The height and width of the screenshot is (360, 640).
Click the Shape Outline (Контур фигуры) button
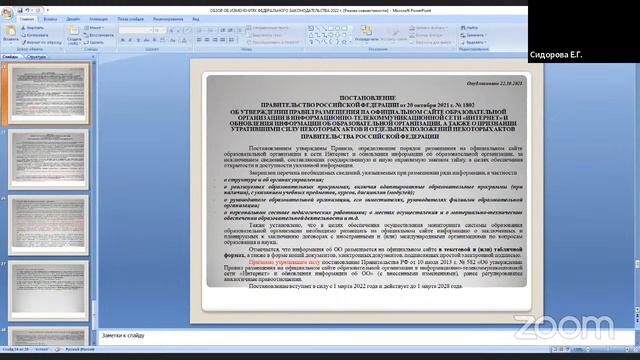(x=427, y=35)
